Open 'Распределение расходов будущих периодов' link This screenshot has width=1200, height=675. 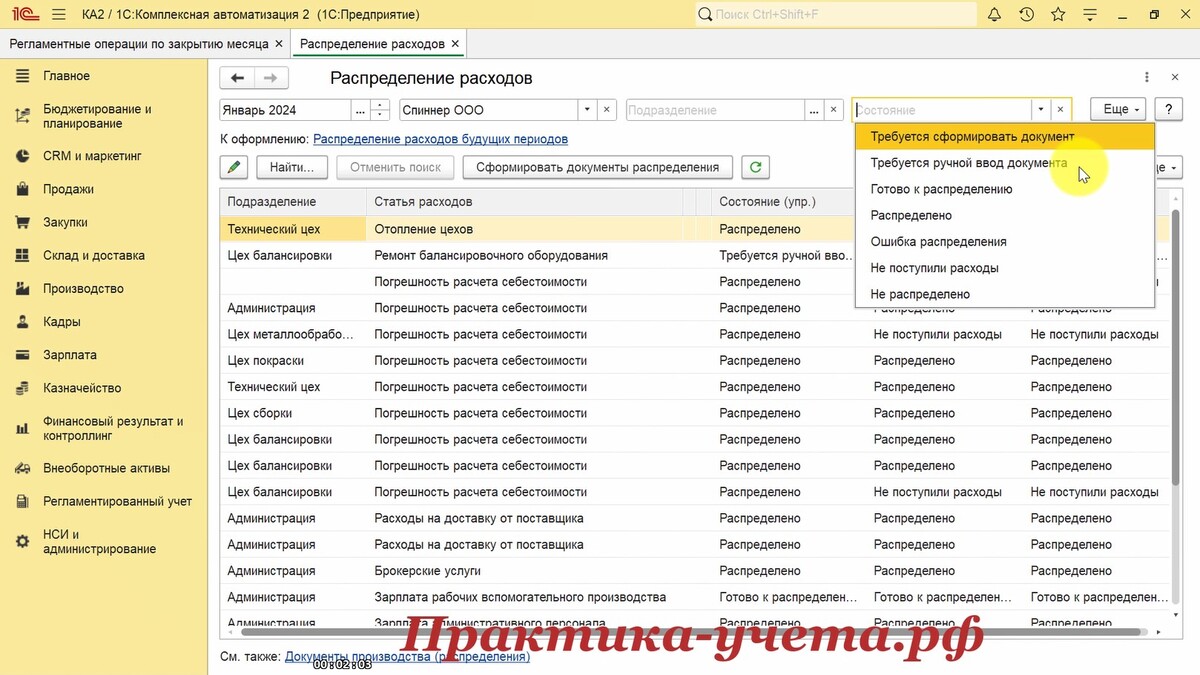[x=440, y=139]
